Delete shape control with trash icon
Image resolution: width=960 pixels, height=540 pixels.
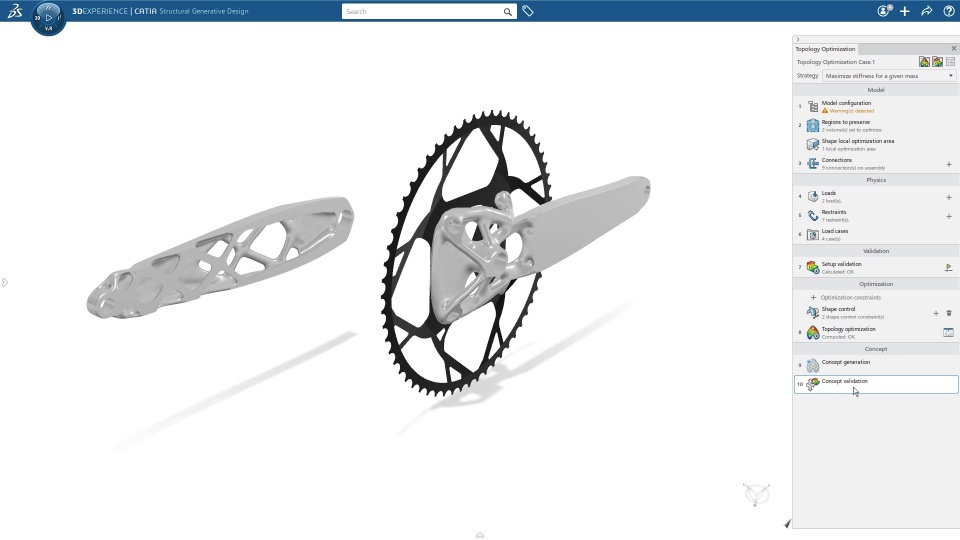click(949, 313)
